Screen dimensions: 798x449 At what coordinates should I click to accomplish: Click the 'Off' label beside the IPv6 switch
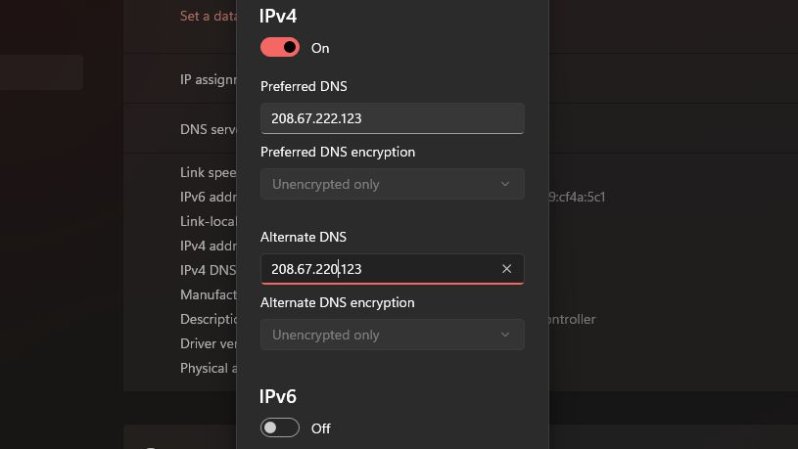pyautogui.click(x=321, y=428)
